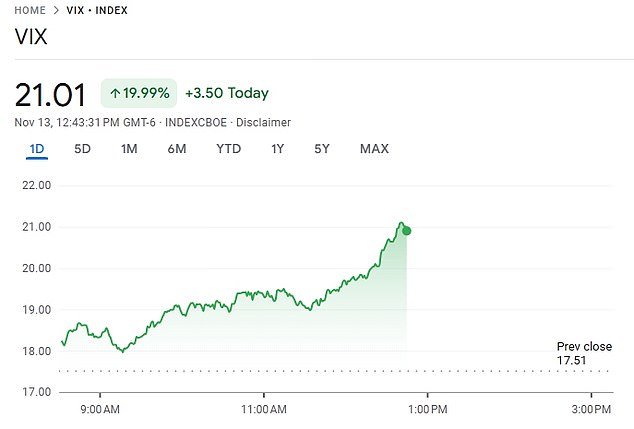Screen dimensions: 634x429
Task: Click the 11:00 AM time axis label
Action: (264, 409)
